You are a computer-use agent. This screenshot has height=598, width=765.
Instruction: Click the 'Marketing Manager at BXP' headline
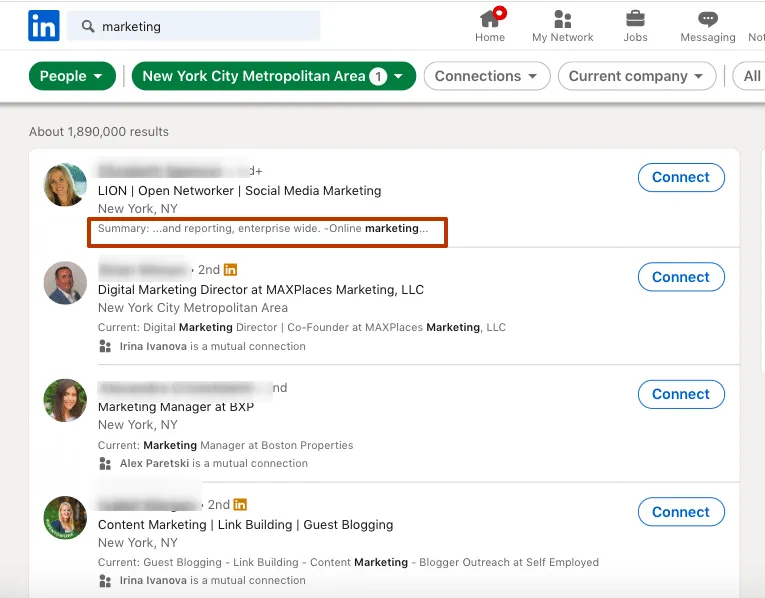pos(176,407)
